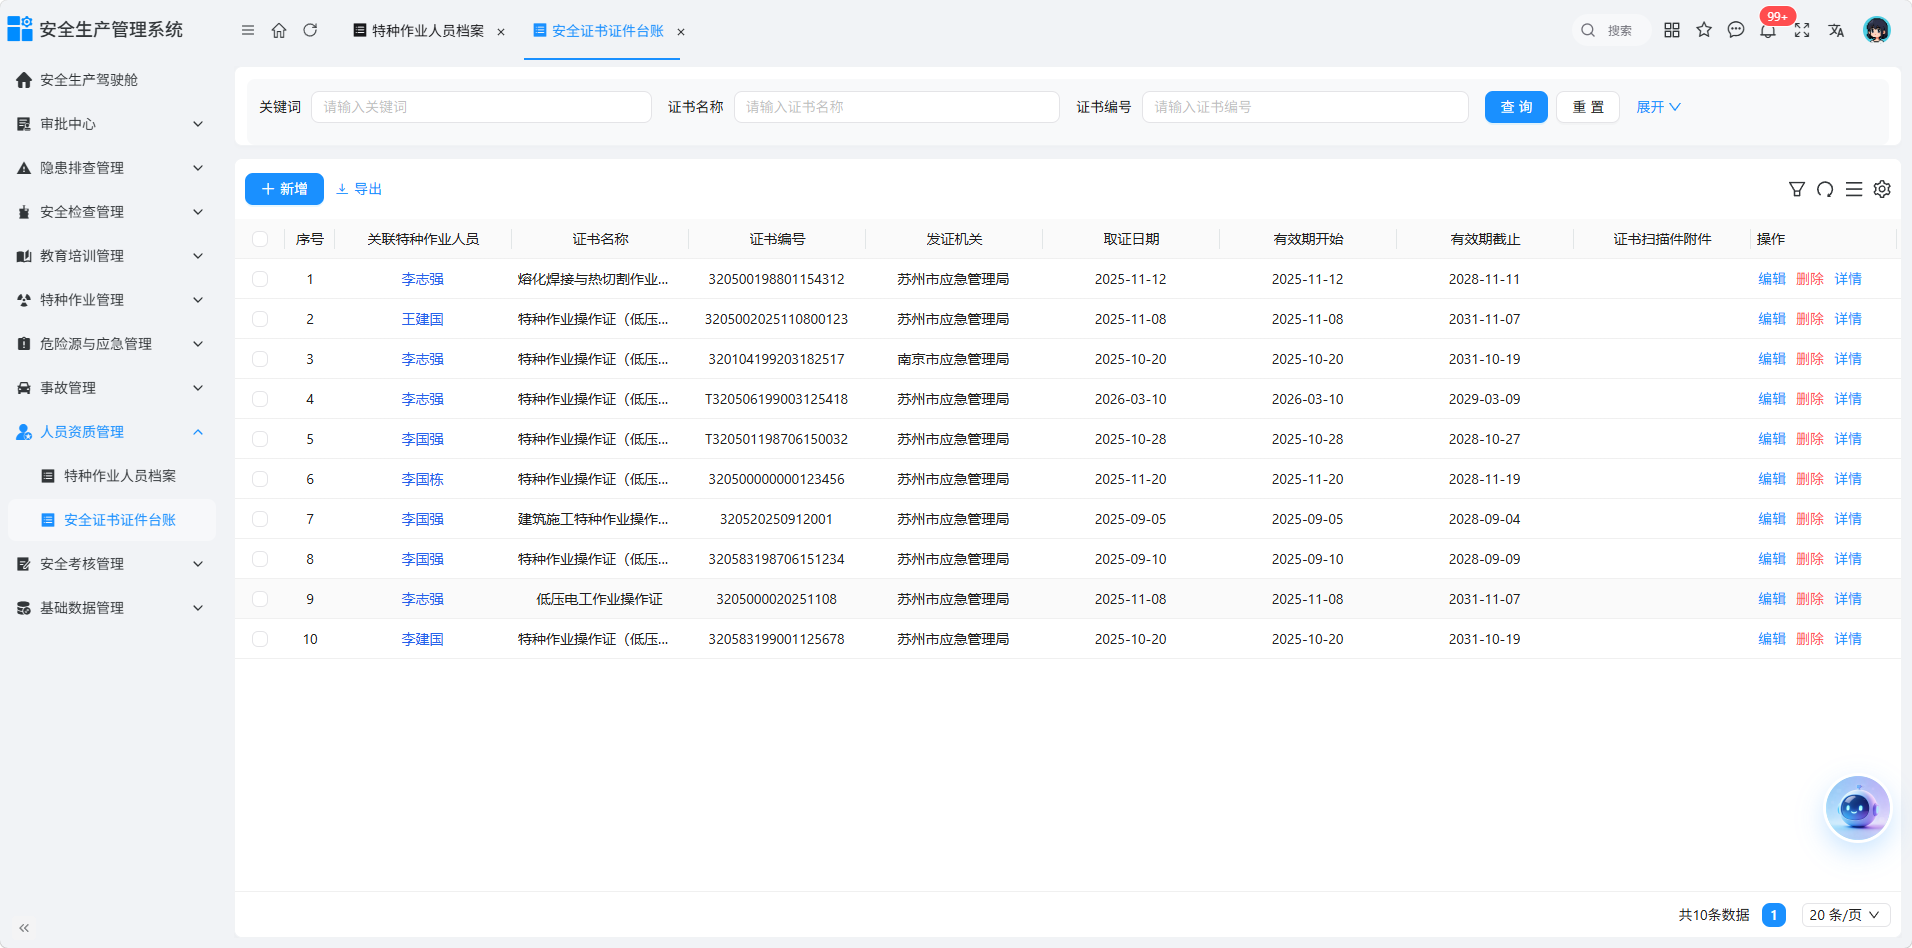Image resolution: width=1912 pixels, height=948 pixels.
Task: Select checkbox for row 10 李建国
Action: pos(260,639)
